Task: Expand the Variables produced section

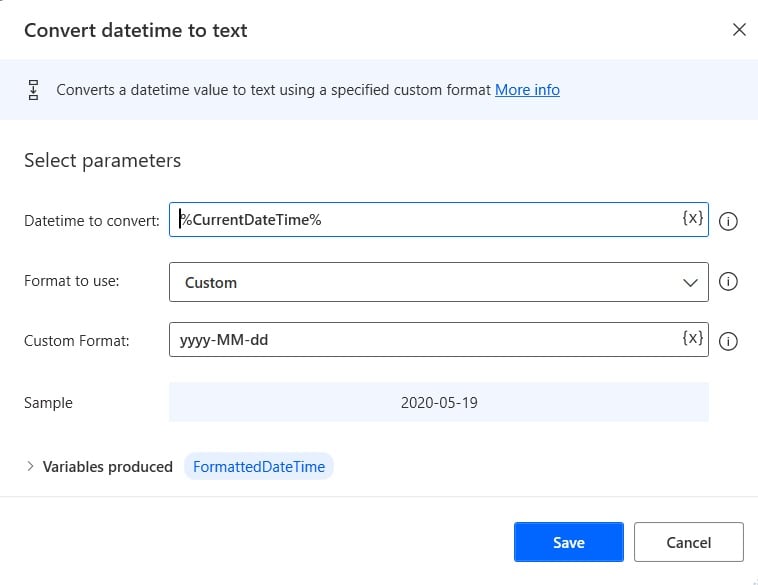Action: point(30,466)
